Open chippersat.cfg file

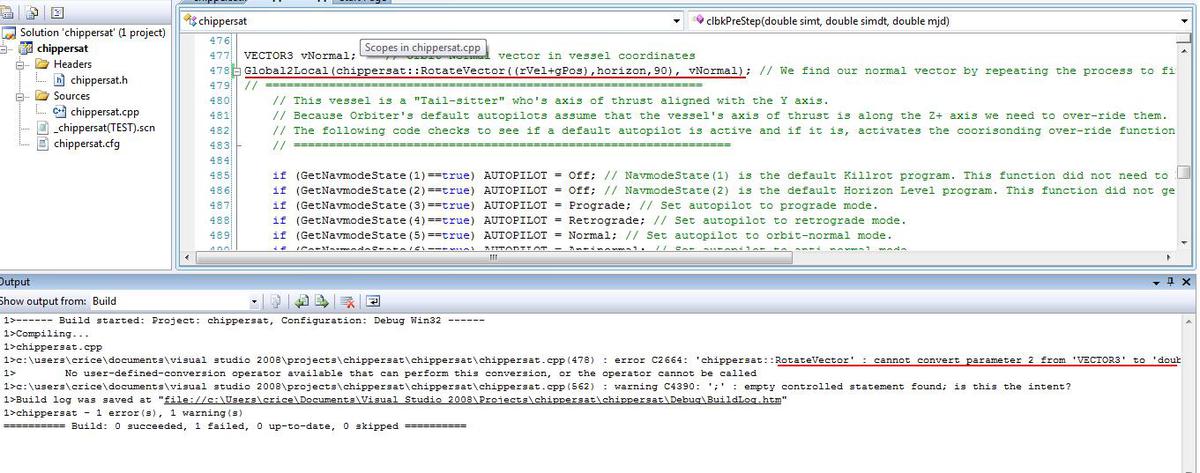point(78,144)
